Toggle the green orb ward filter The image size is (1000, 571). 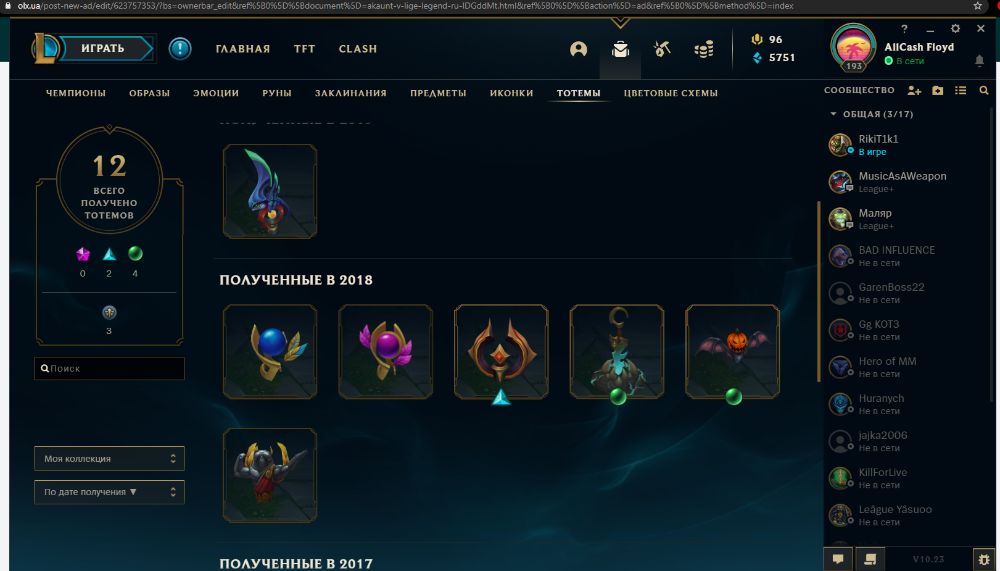click(x=135, y=253)
